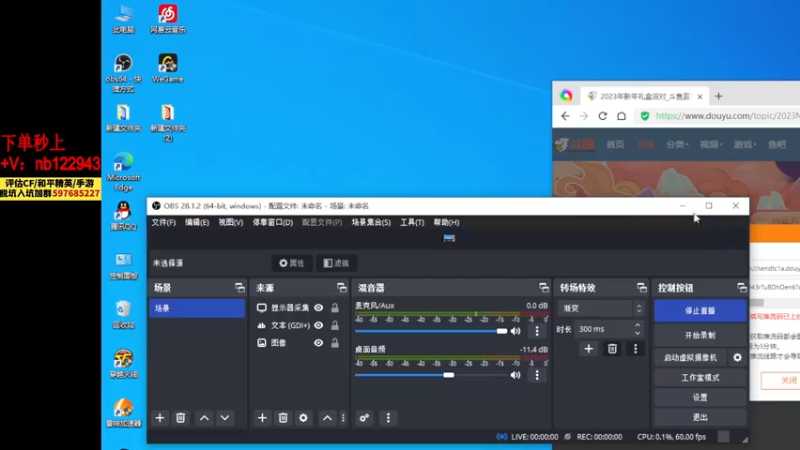This screenshot has height=450, width=800.
Task: Click 停止直播 button
Action: pos(700,311)
